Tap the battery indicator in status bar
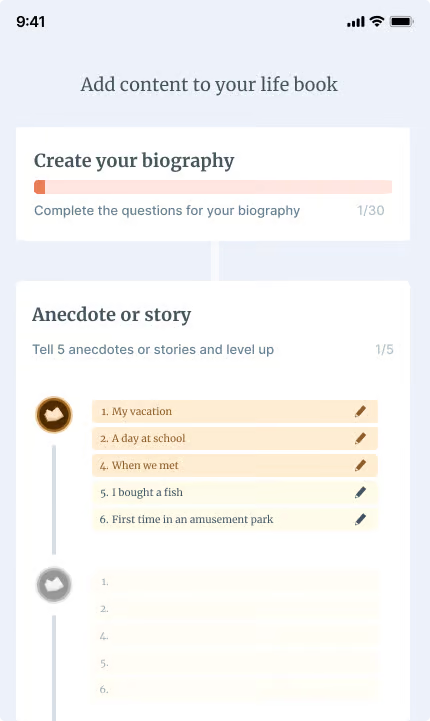The image size is (430, 721). point(402,21)
